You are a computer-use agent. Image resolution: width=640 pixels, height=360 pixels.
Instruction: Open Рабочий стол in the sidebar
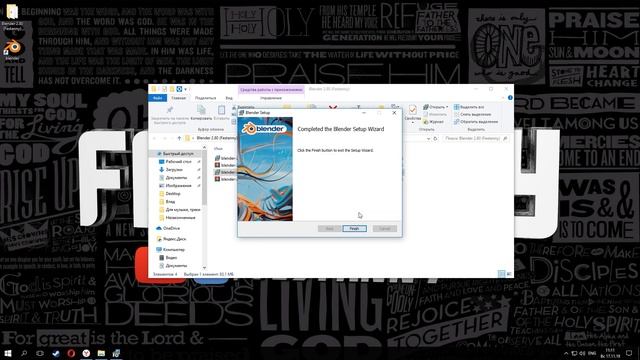click(x=178, y=162)
